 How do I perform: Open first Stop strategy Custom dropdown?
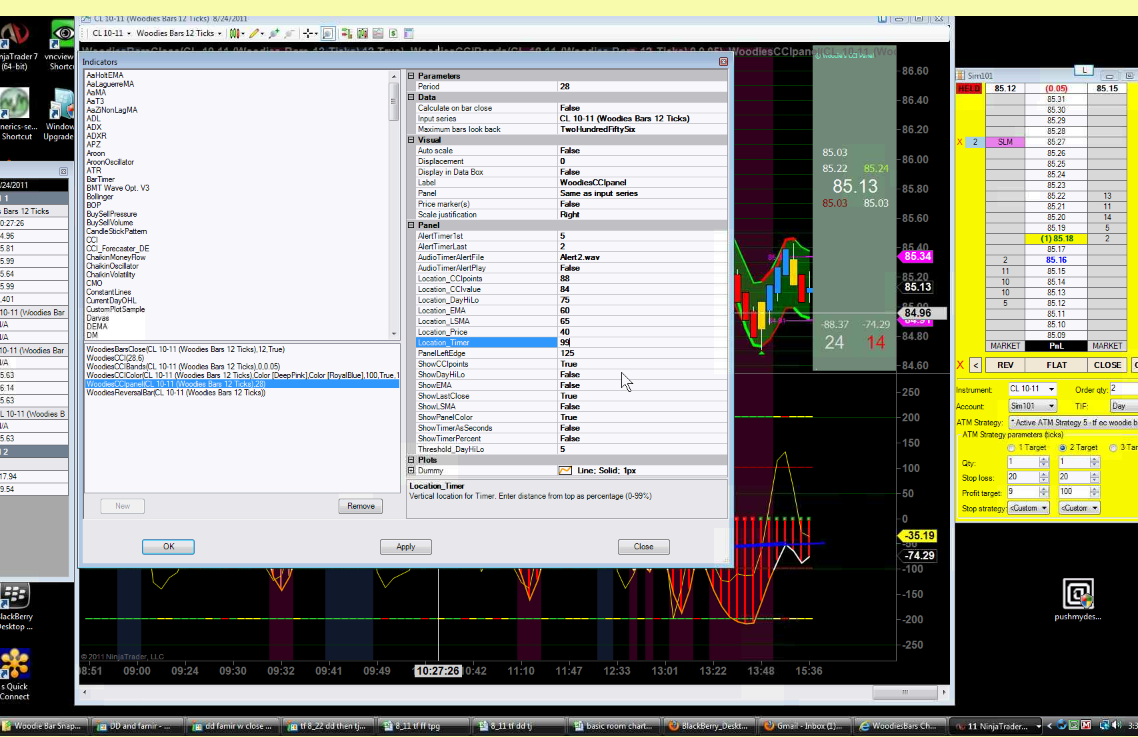pyautogui.click(x=1028, y=508)
